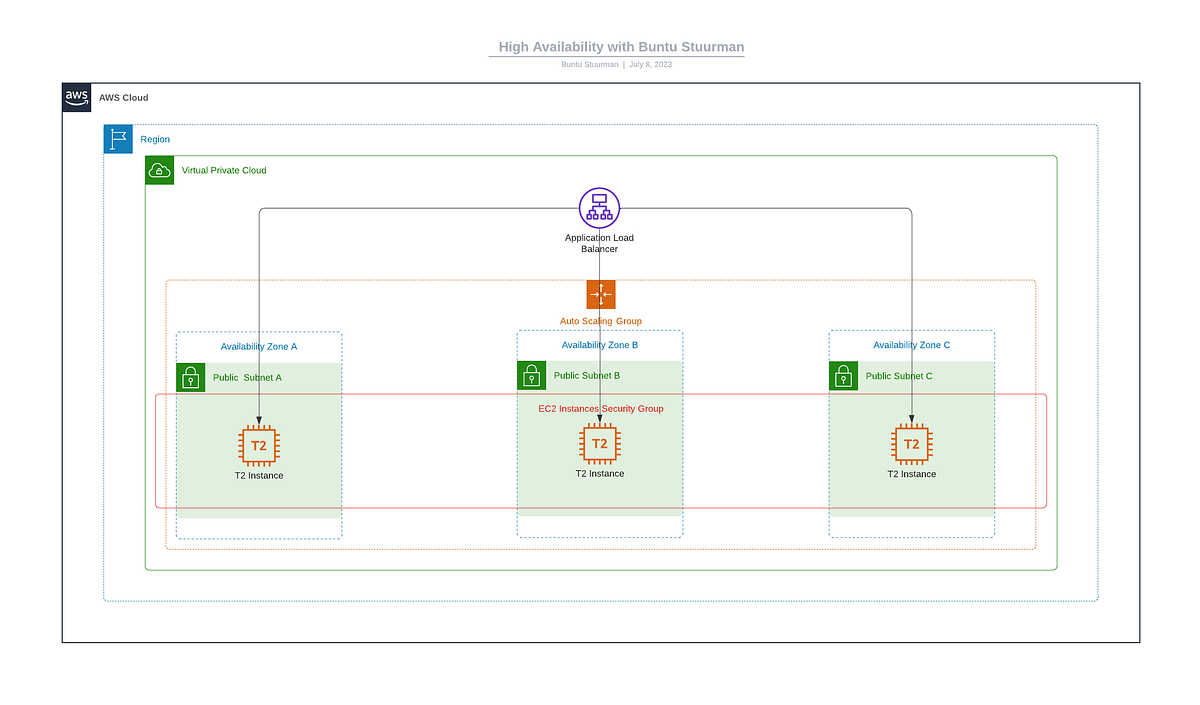Select the T2 Instance chip in Availability Zone B
1200x705 pixels.
point(600,443)
